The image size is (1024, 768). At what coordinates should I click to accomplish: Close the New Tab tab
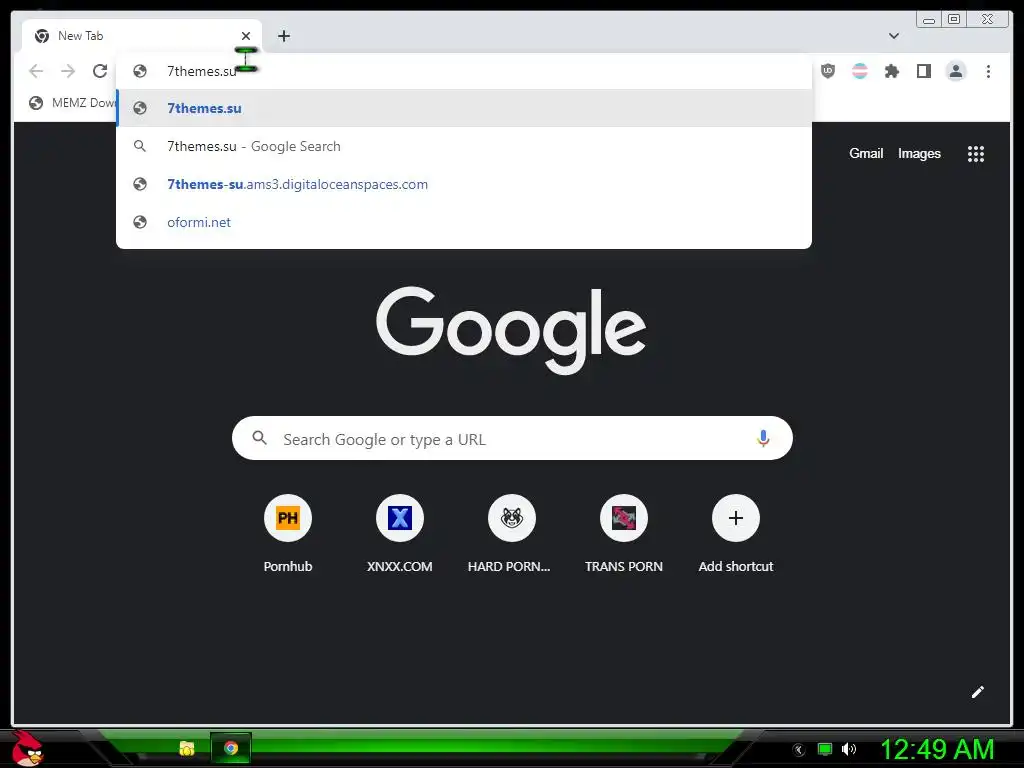(246, 36)
